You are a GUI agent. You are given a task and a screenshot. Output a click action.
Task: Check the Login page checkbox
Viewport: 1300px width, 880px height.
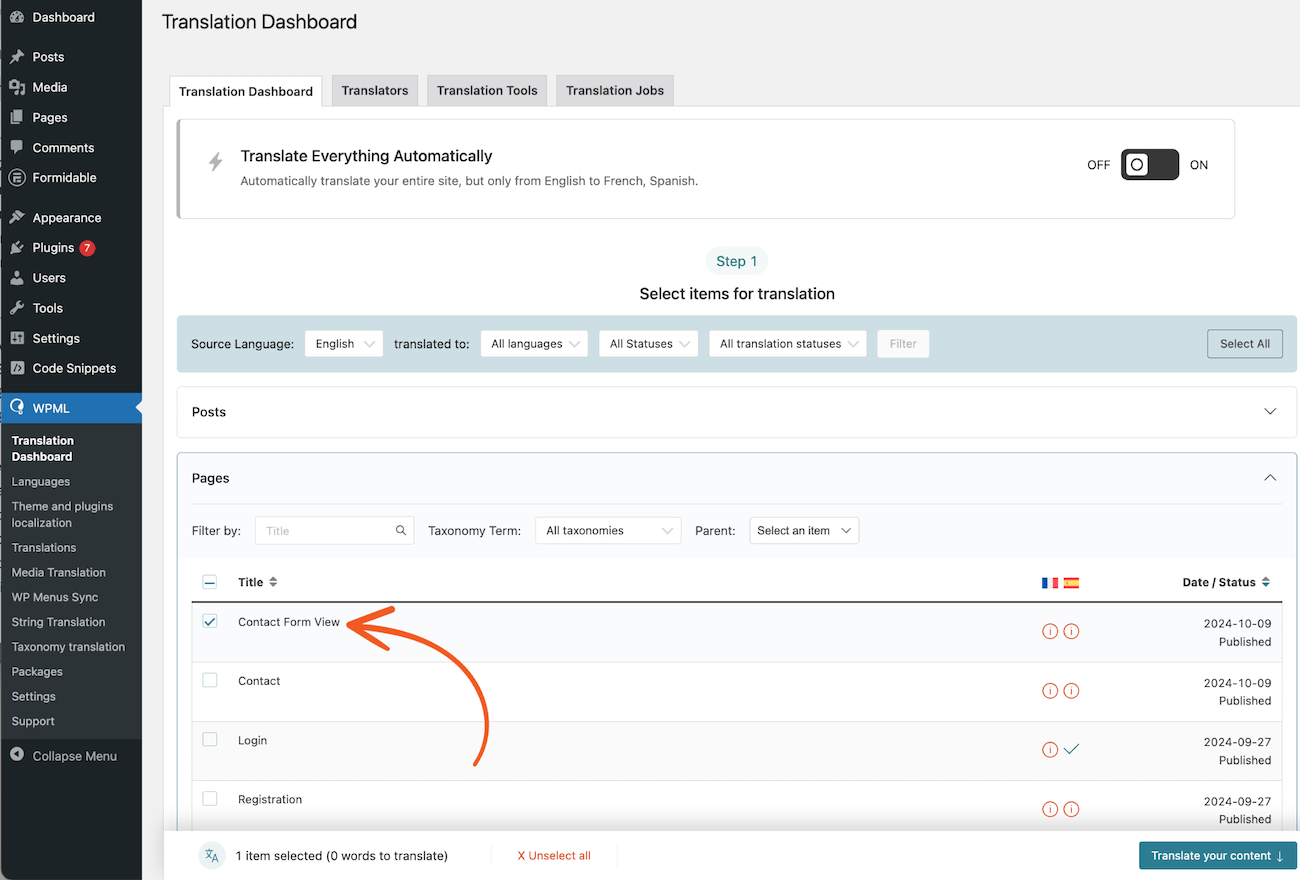point(210,740)
